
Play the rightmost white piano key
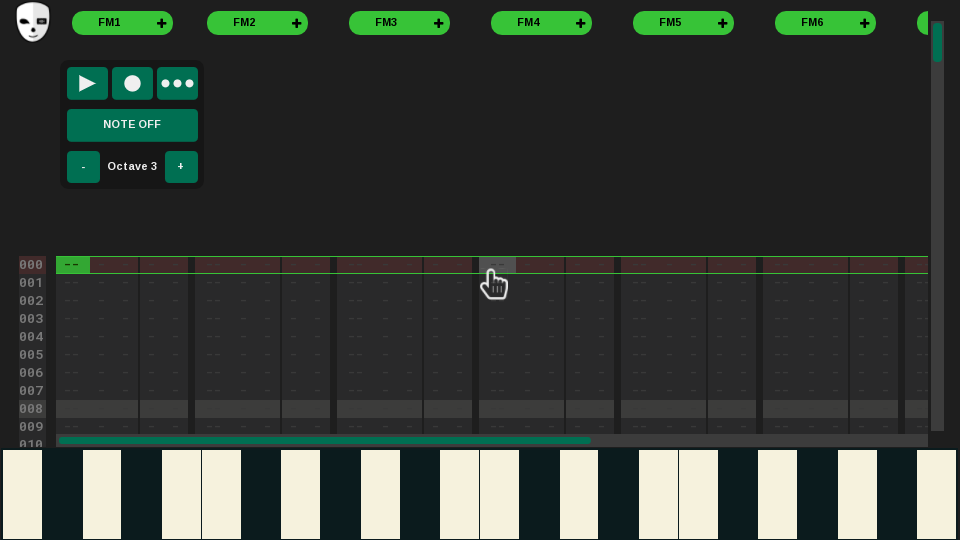(x=936, y=495)
